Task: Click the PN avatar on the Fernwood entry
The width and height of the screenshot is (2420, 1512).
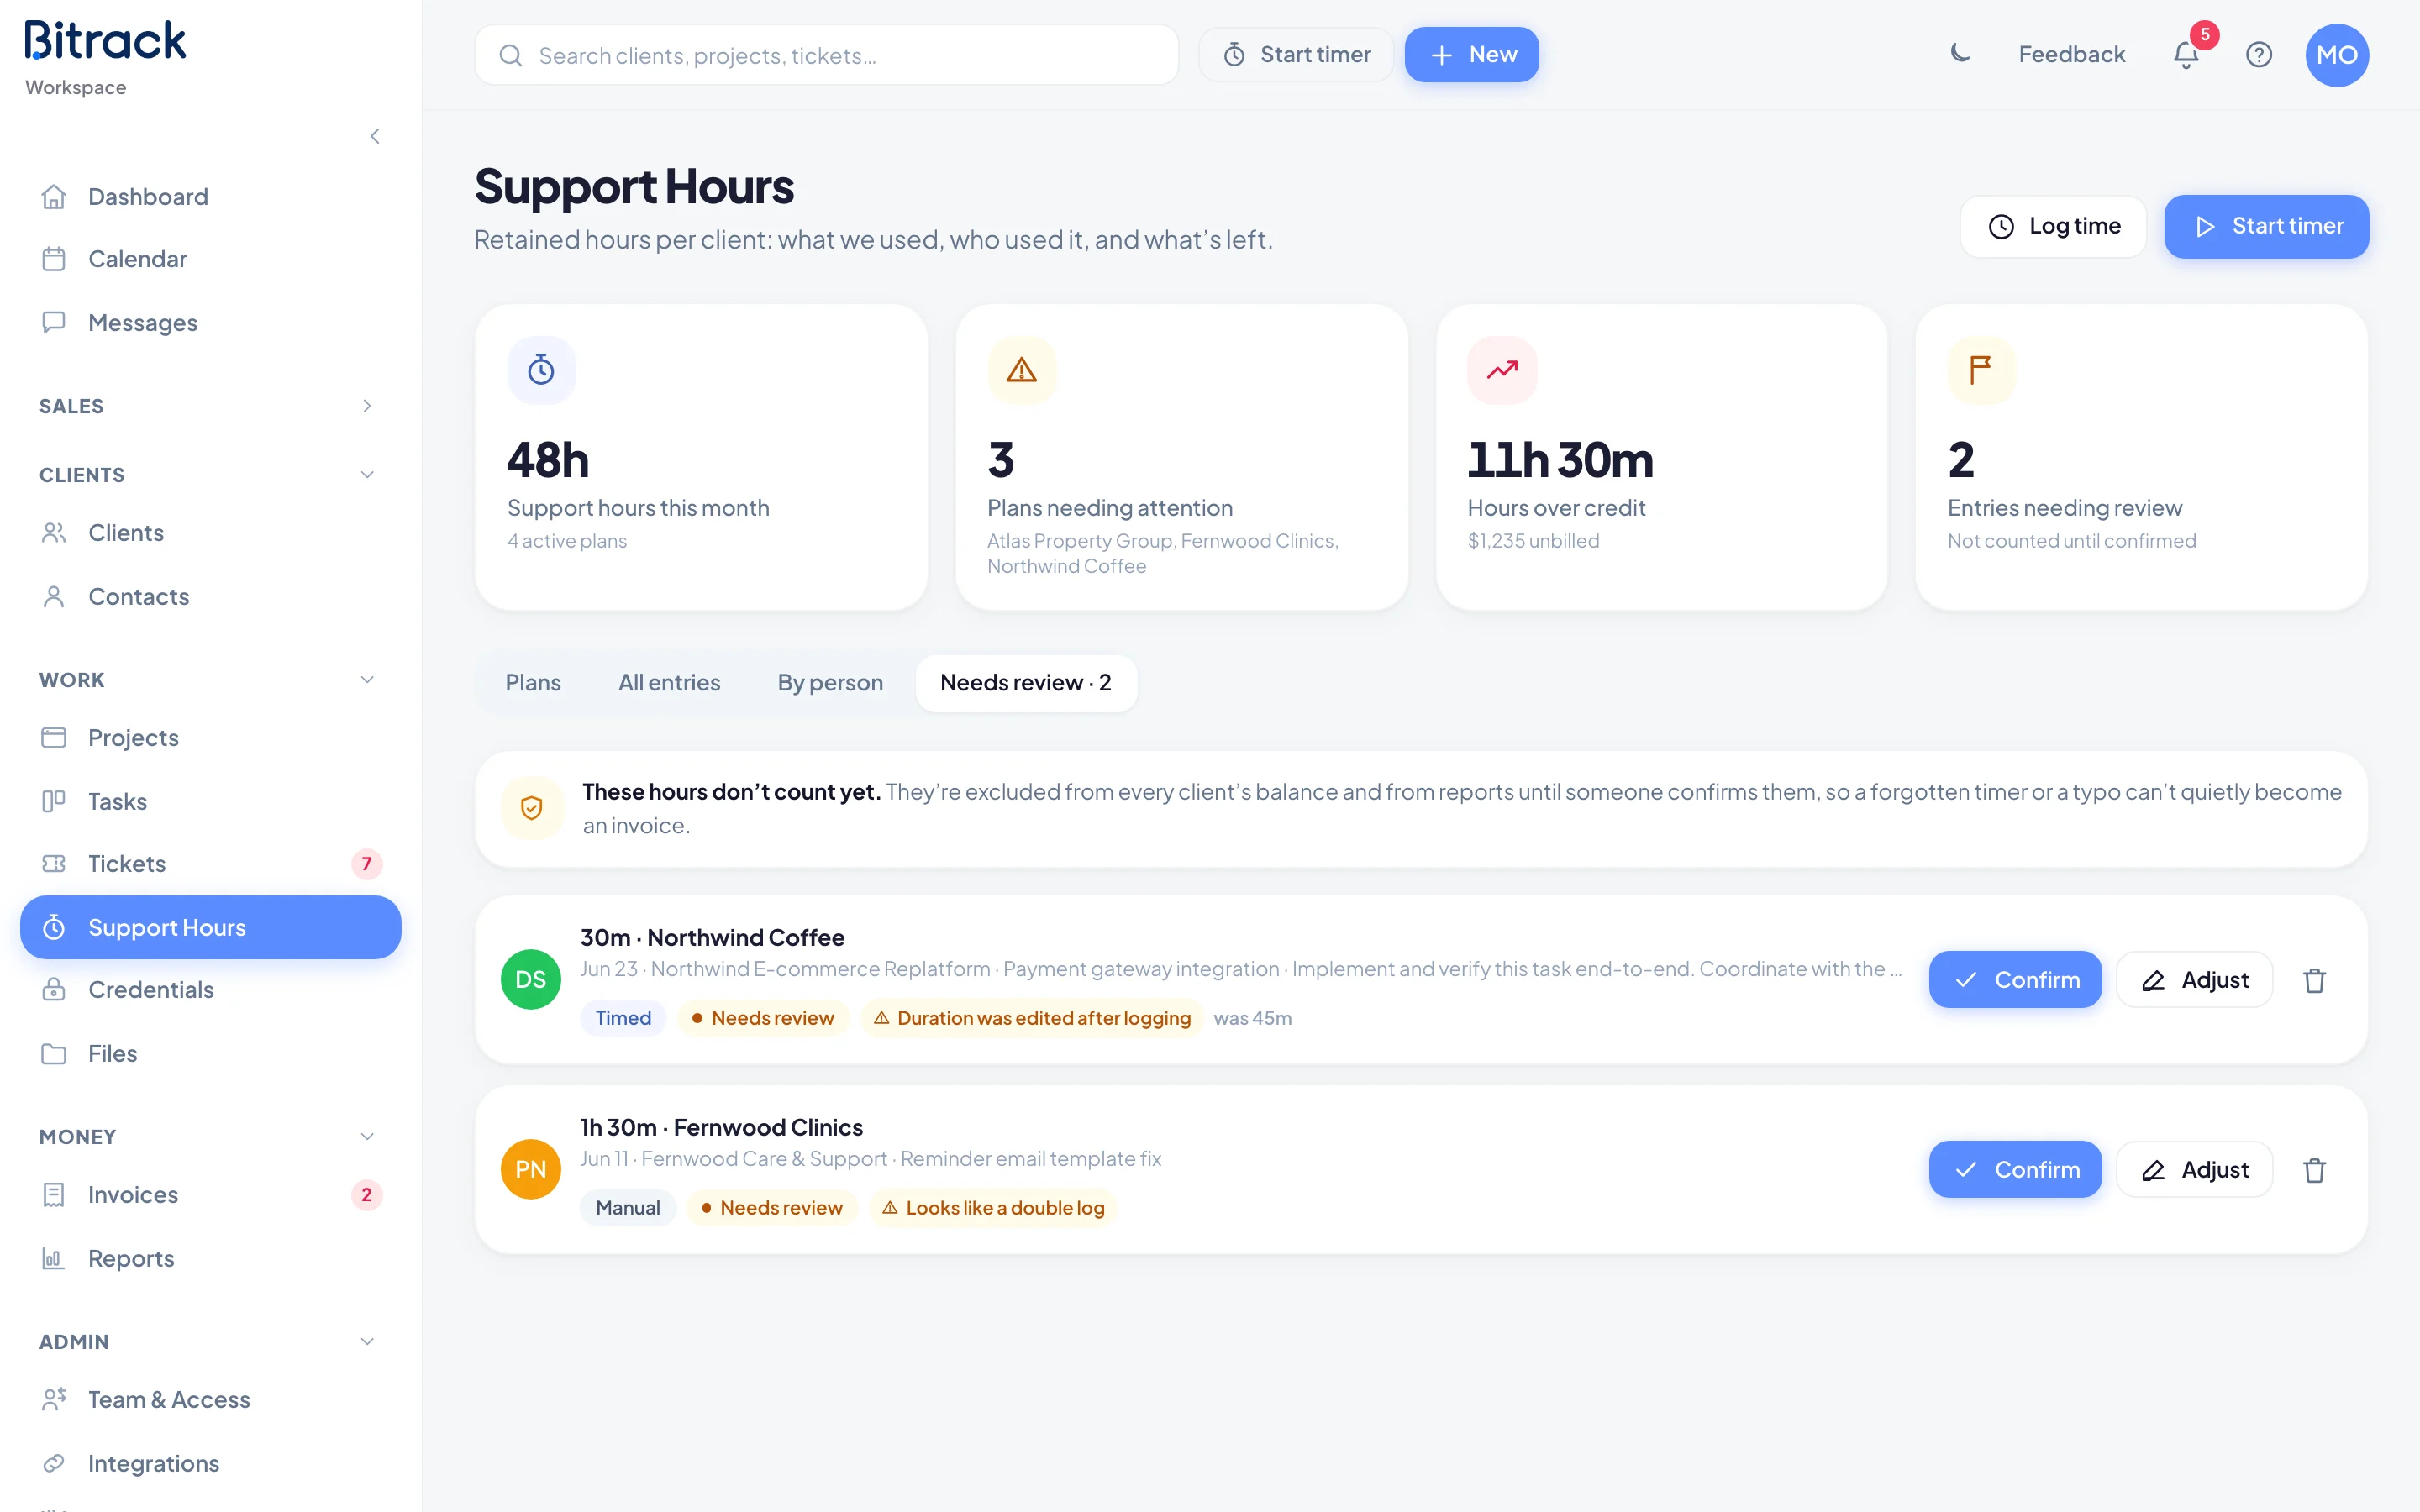Action: (x=531, y=1169)
